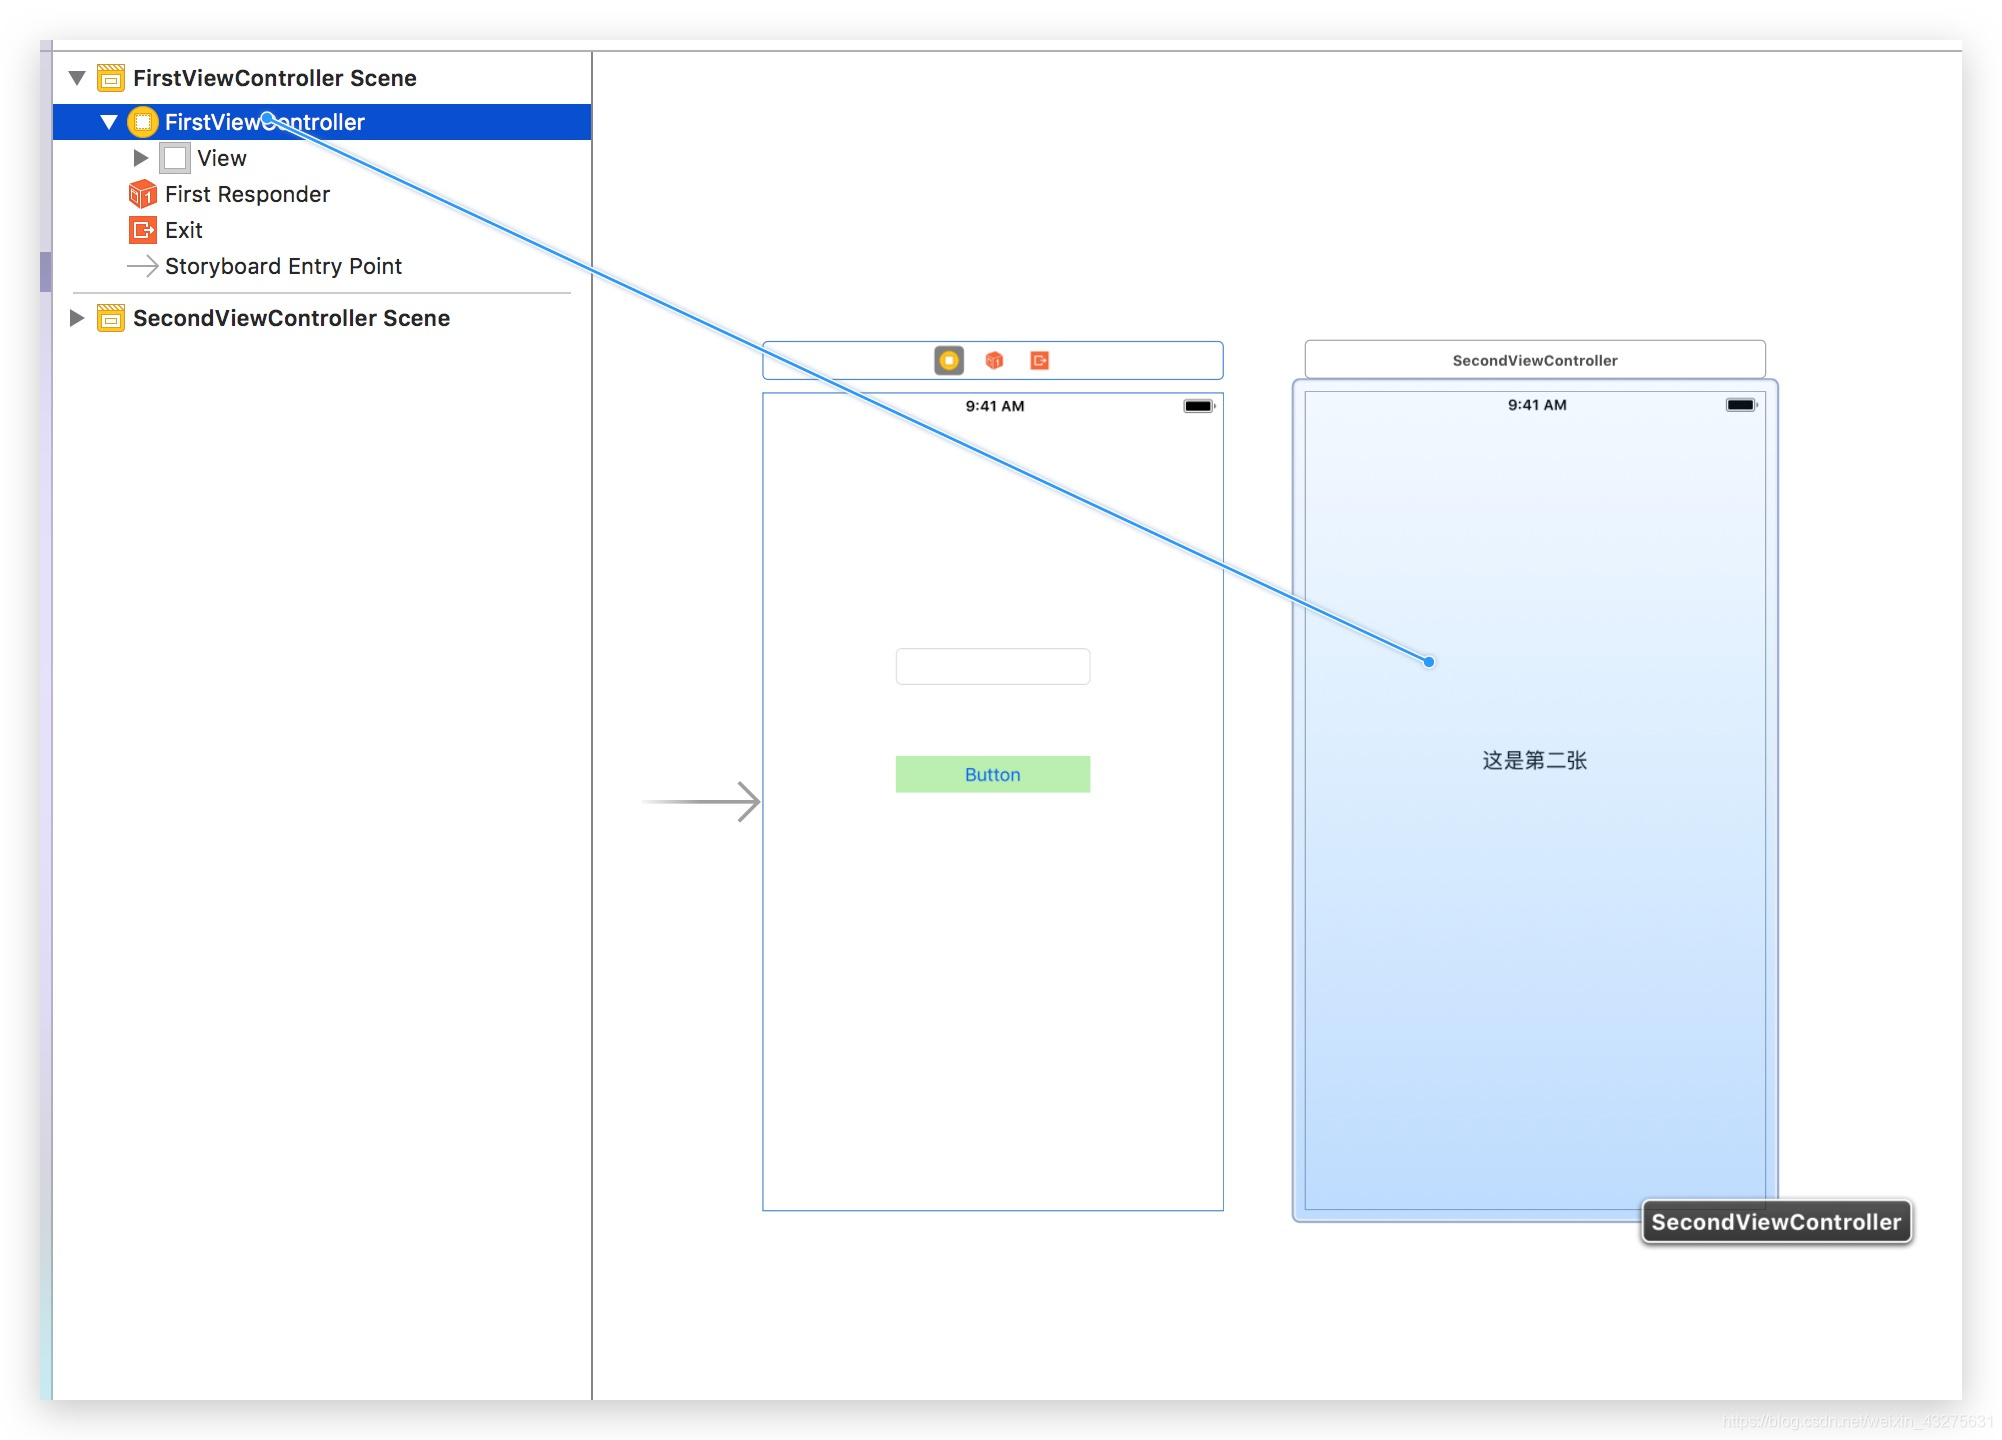Expand SecondViewController Scene in outline

pyautogui.click(x=77, y=318)
